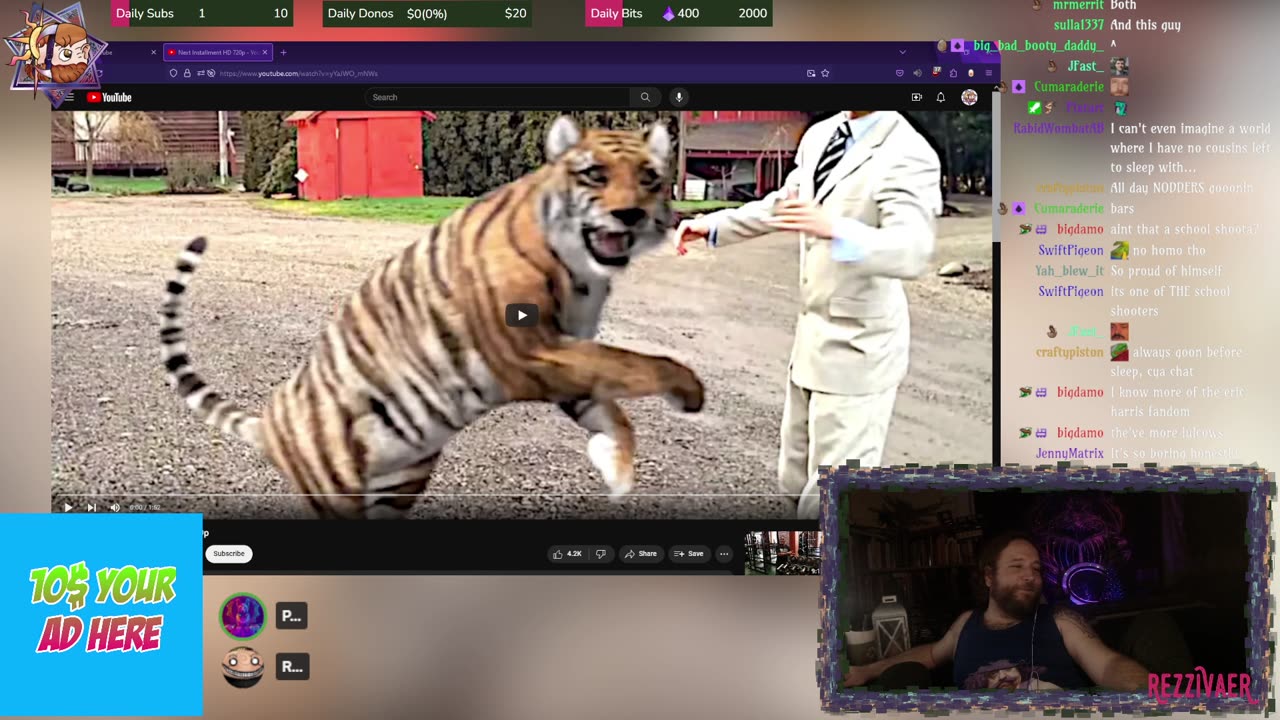Skip to next video in player controls

click(x=91, y=508)
